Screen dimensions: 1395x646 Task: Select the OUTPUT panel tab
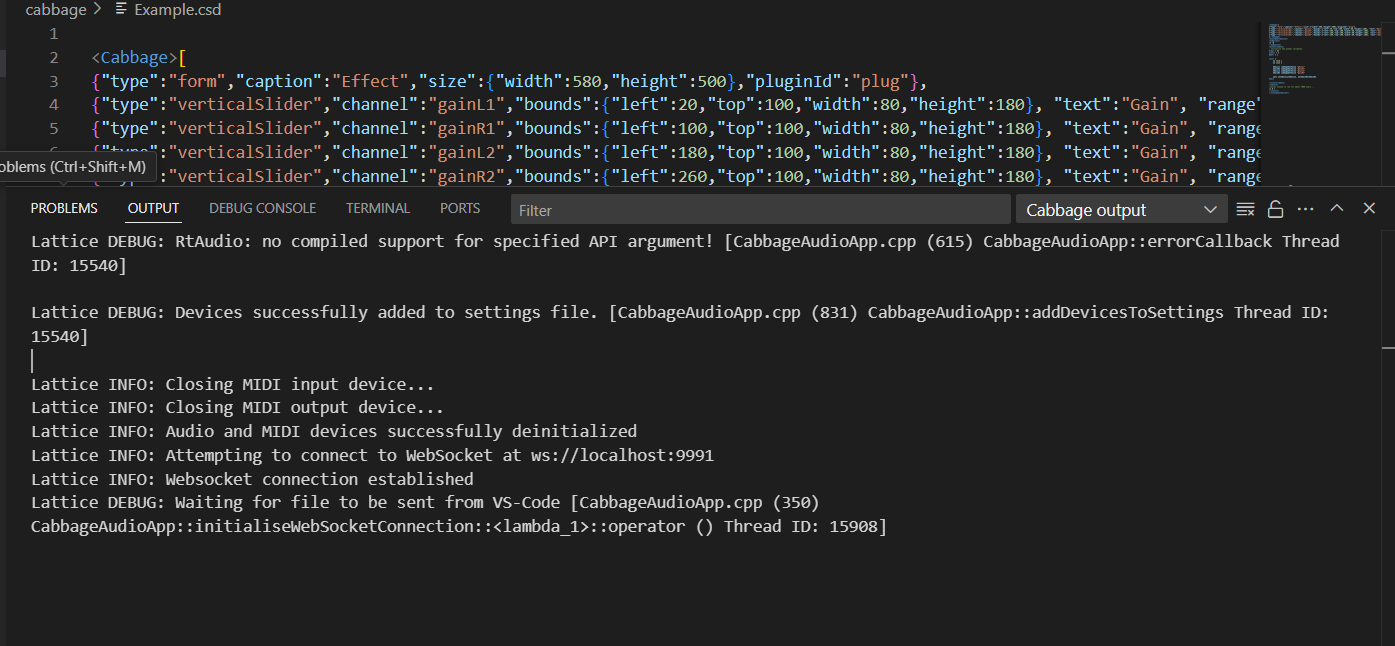point(153,208)
